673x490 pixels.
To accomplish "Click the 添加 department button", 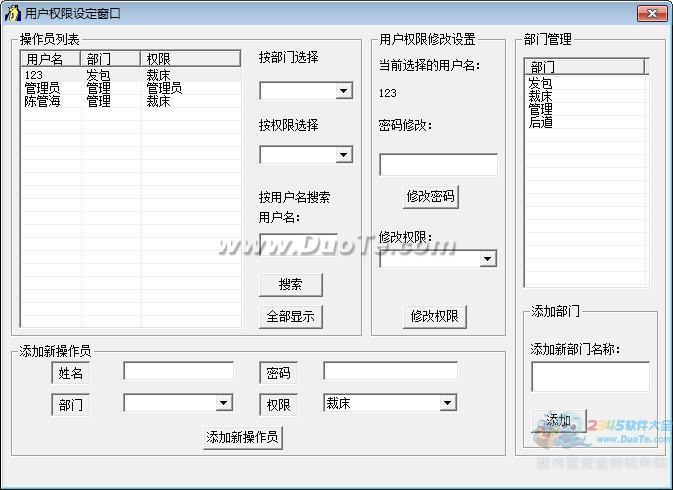I will pos(557,420).
